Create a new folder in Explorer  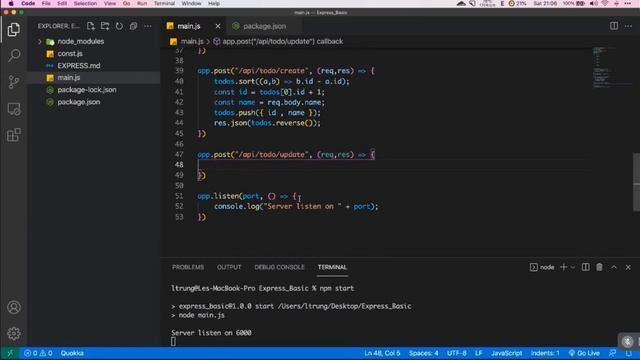pyautogui.click(x=105, y=26)
